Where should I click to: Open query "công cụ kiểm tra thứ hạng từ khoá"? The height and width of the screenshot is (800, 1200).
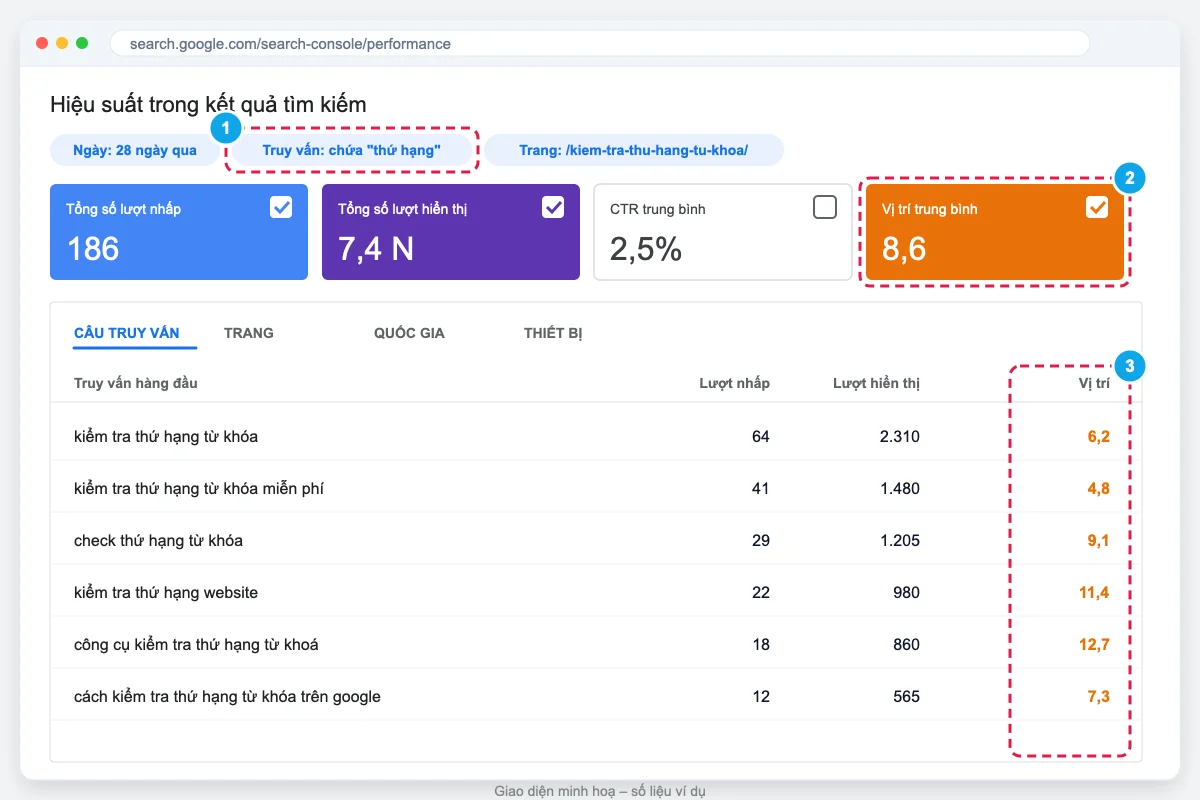(196, 644)
